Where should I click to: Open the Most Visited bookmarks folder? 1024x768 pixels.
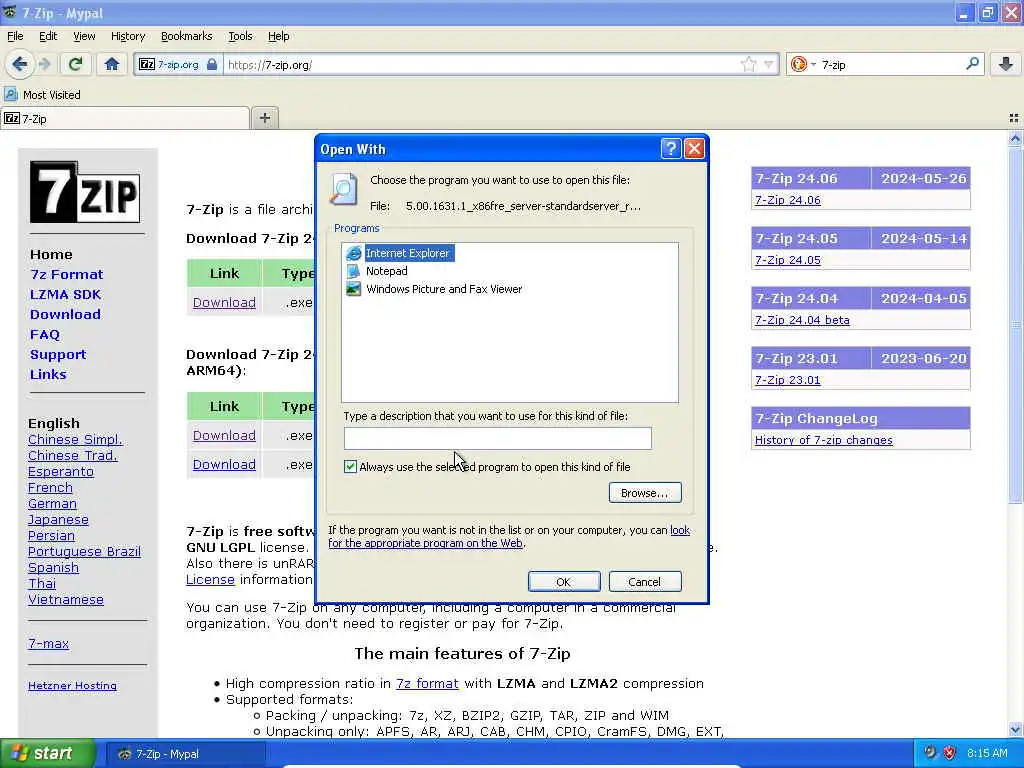43,95
